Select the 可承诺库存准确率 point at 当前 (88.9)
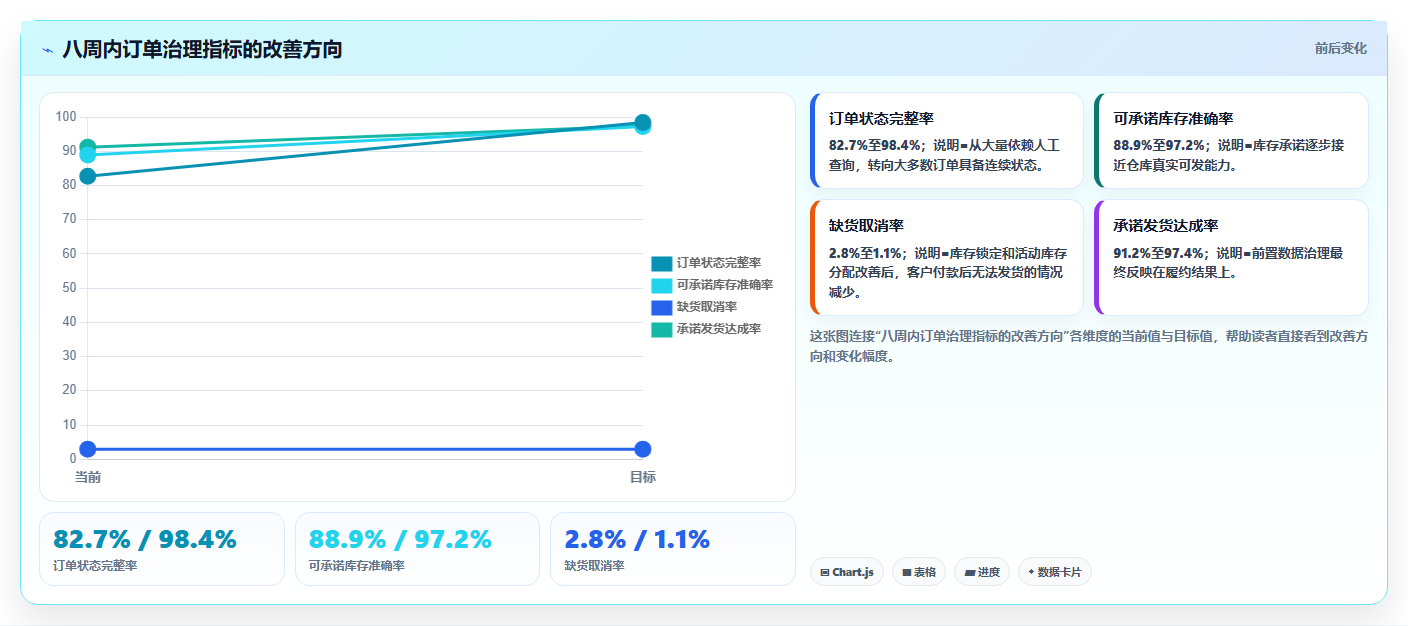The image size is (1408, 626). (88, 155)
